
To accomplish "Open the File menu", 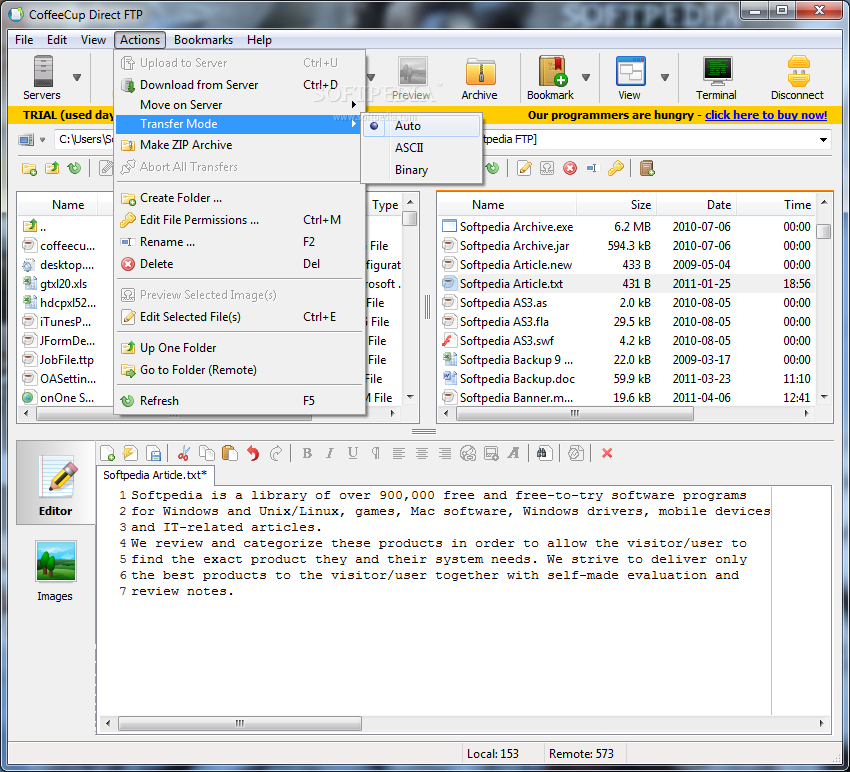I will (x=24, y=40).
